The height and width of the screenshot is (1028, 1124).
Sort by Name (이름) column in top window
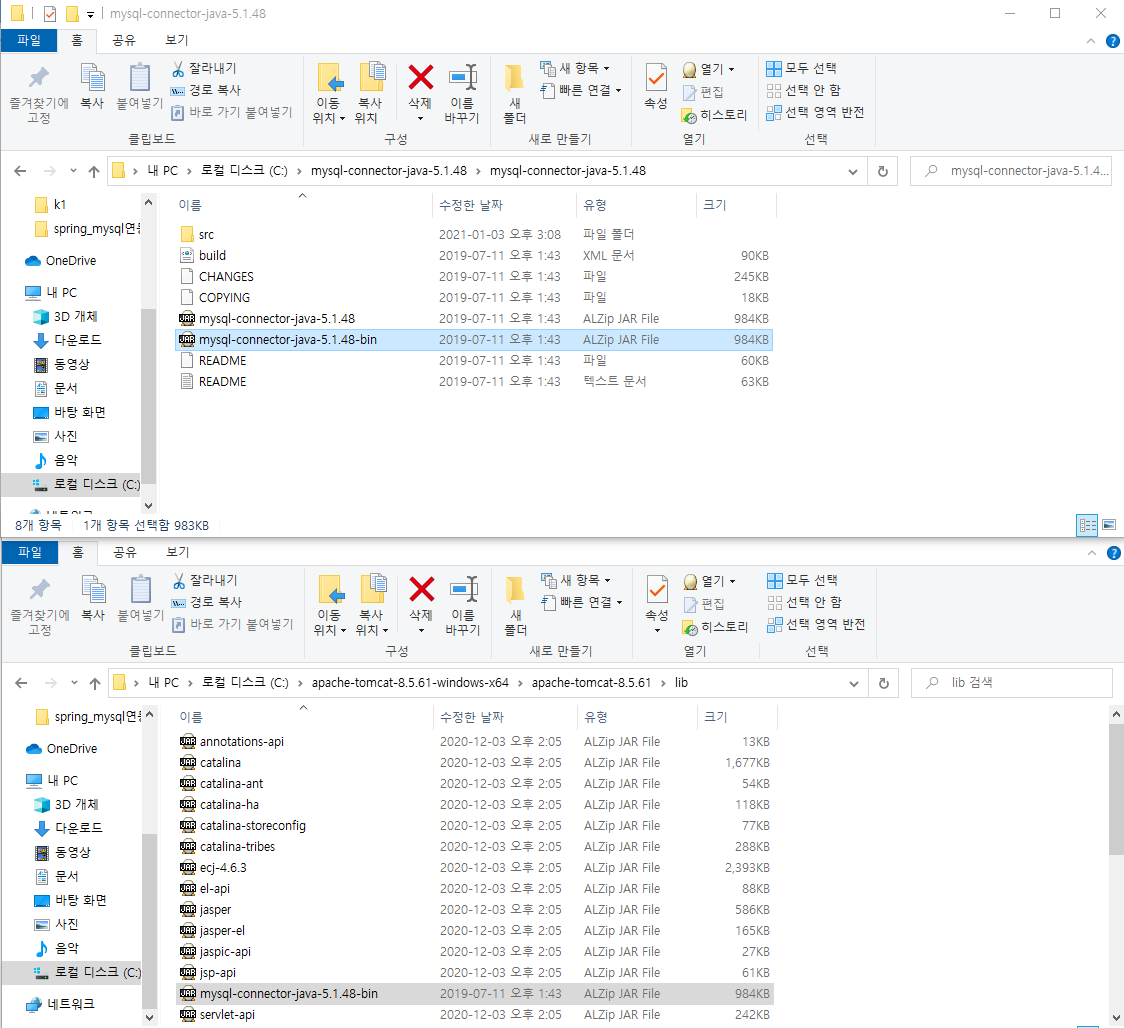(303, 205)
